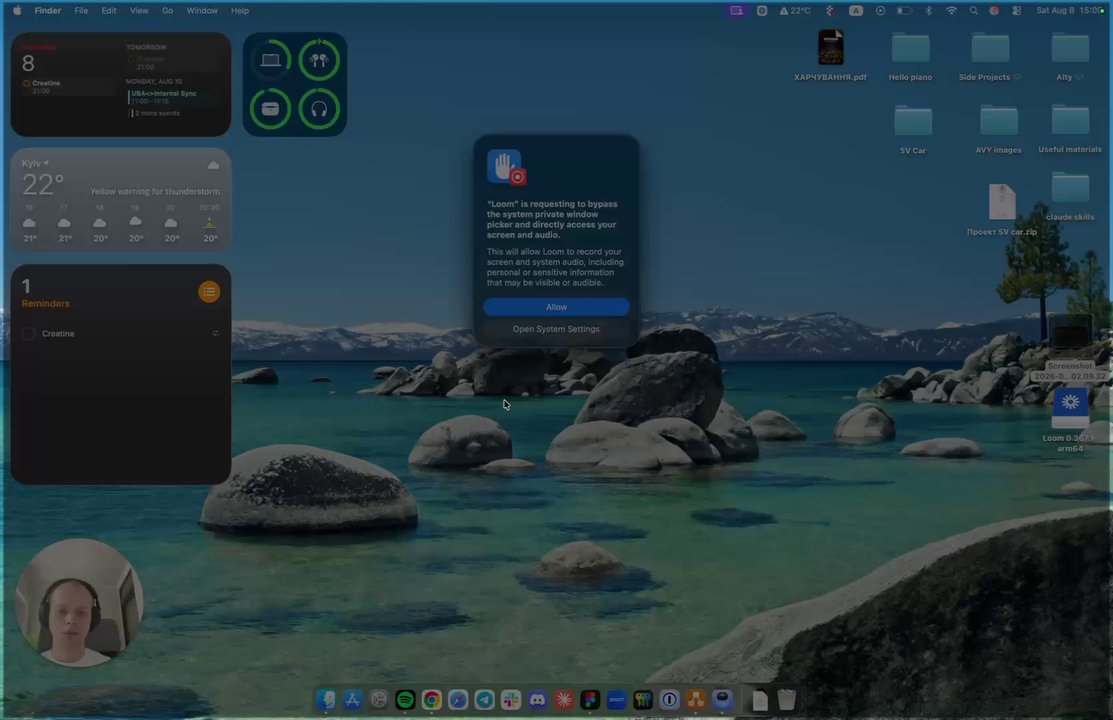Open the View menu
1113x720 pixels.
[139, 11]
